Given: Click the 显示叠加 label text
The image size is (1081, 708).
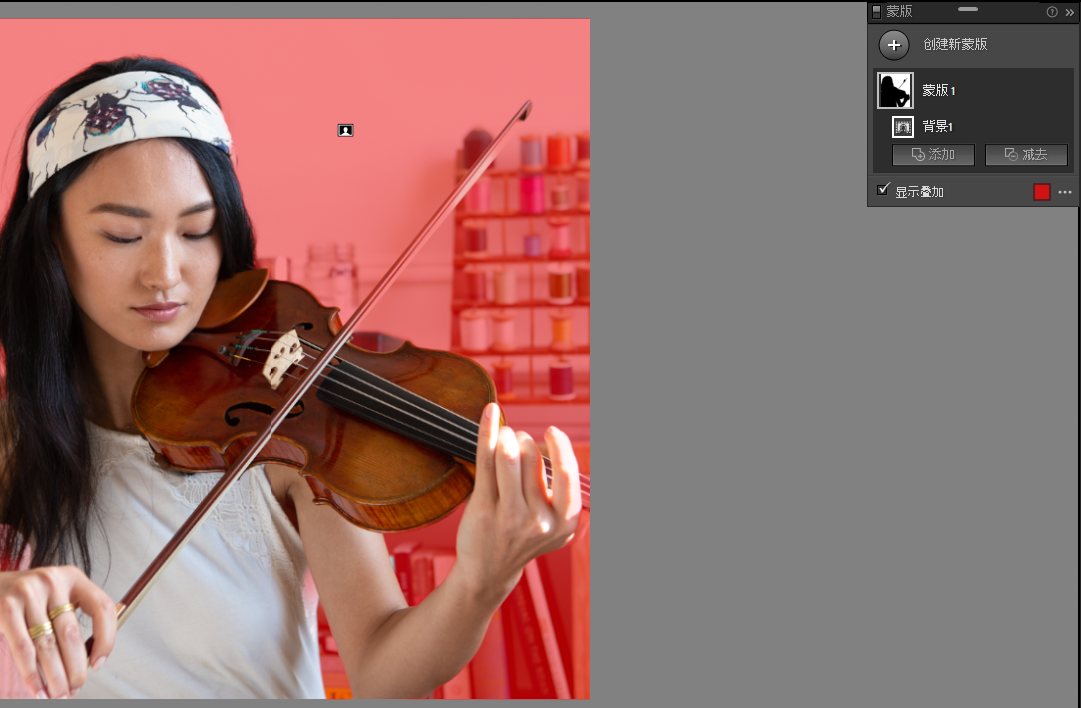Looking at the screenshot, I should (x=919, y=192).
